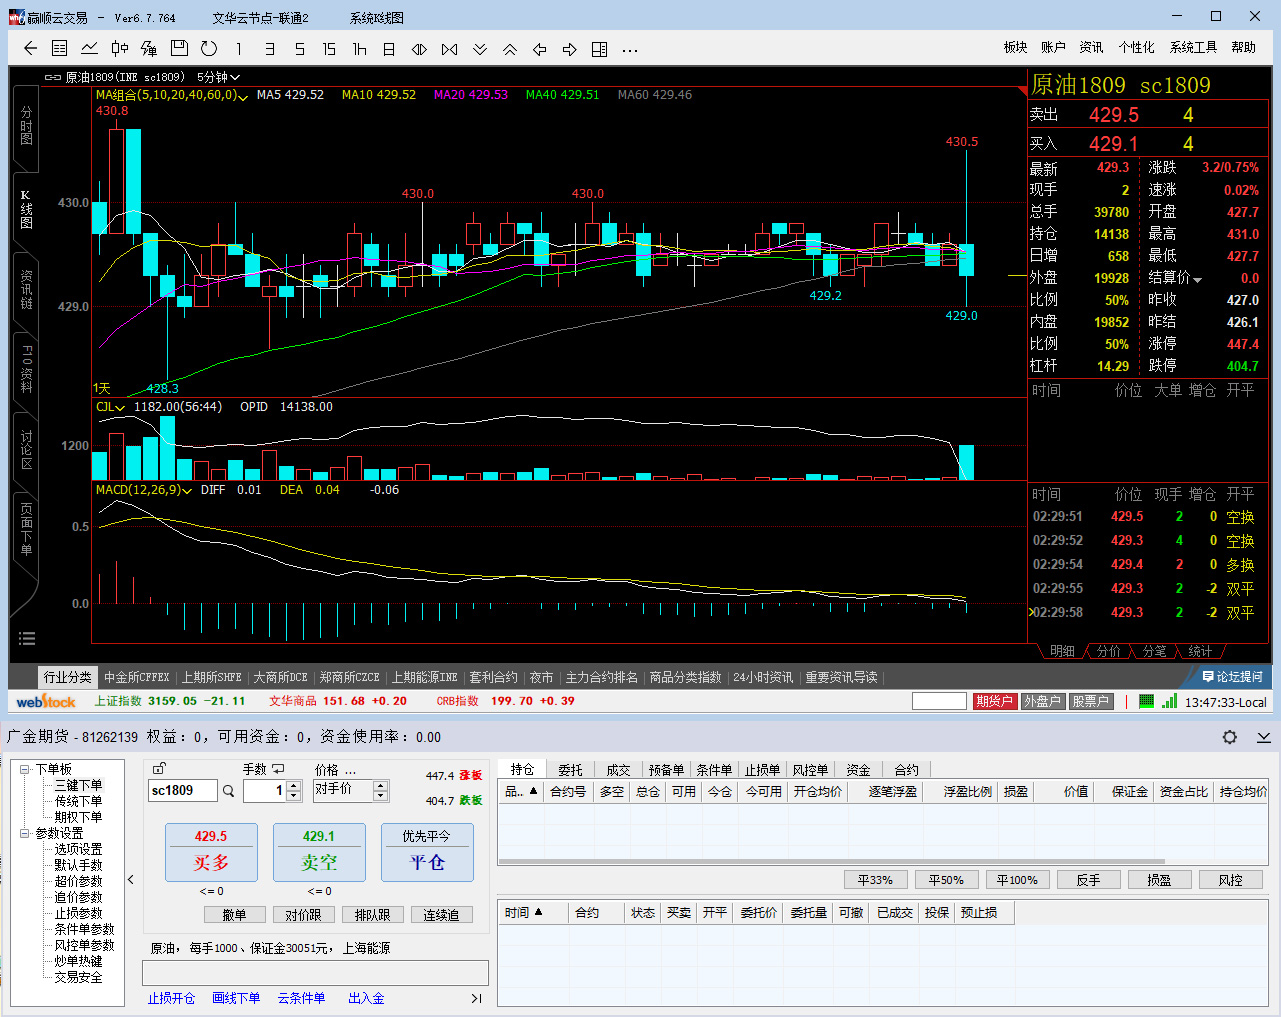Open the quote list view icon
The image size is (1281, 1017).
pos(59,48)
